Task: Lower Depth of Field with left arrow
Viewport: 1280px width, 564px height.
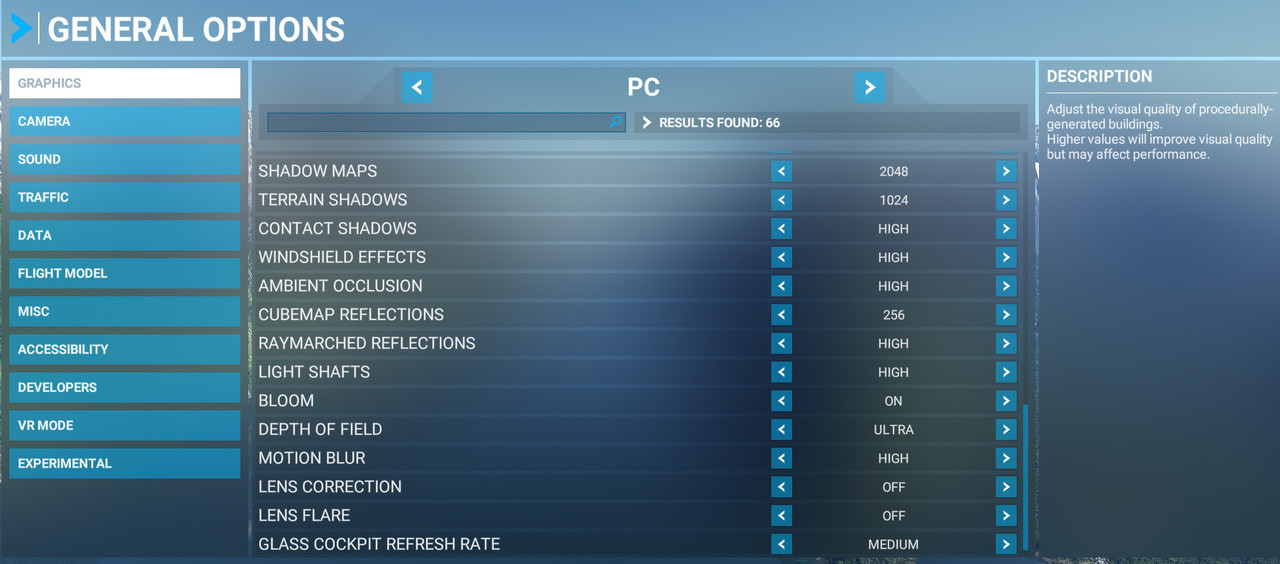Action: pyautogui.click(x=781, y=430)
